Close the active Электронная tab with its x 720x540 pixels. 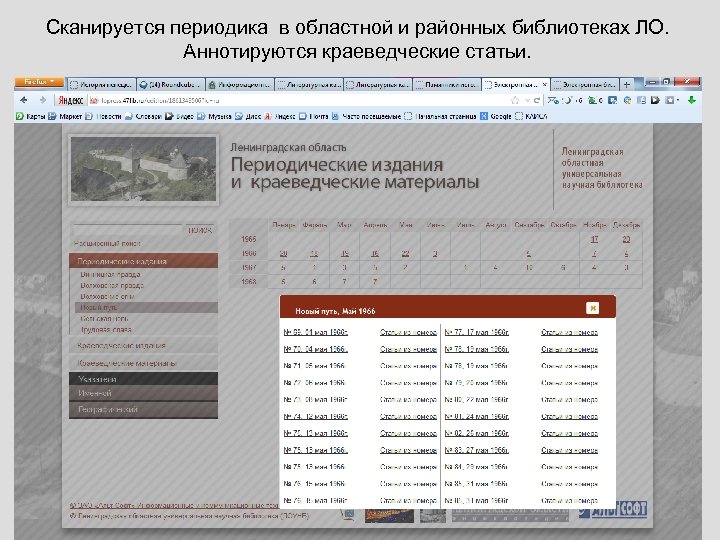click(544, 84)
